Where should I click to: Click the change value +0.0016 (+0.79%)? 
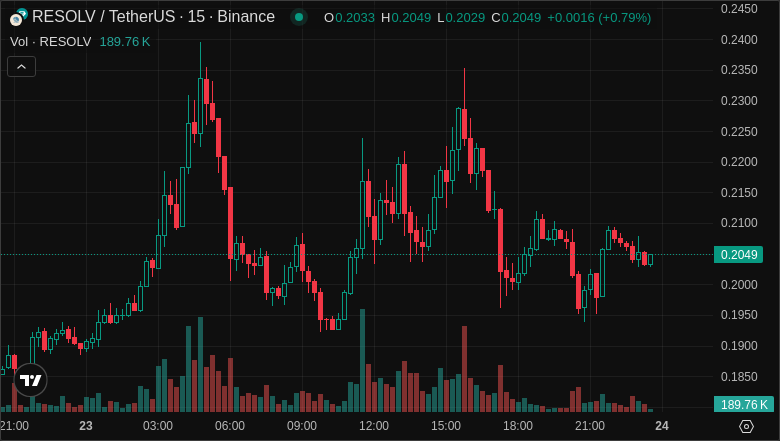coord(599,18)
